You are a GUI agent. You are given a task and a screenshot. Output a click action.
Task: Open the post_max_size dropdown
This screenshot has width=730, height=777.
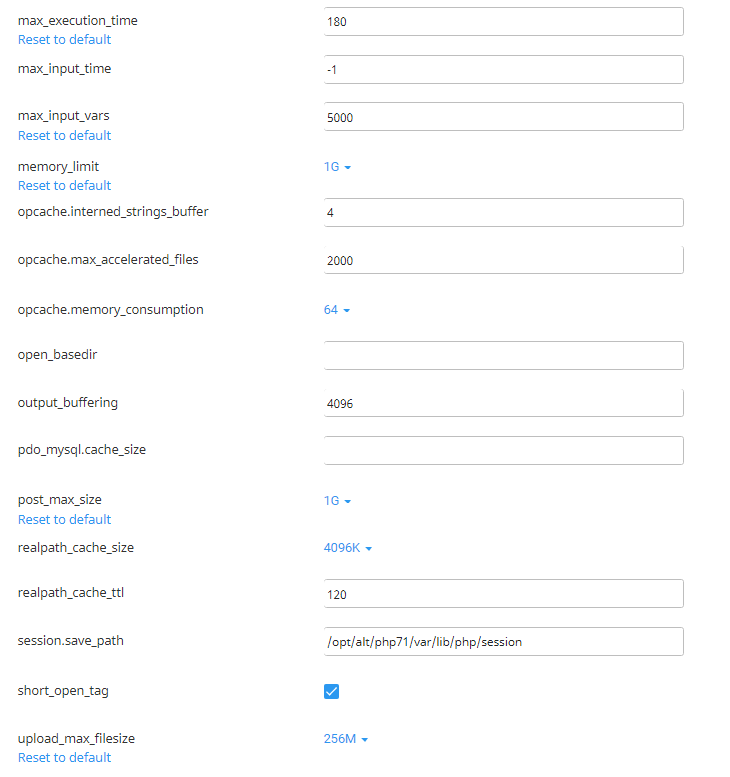(x=337, y=501)
